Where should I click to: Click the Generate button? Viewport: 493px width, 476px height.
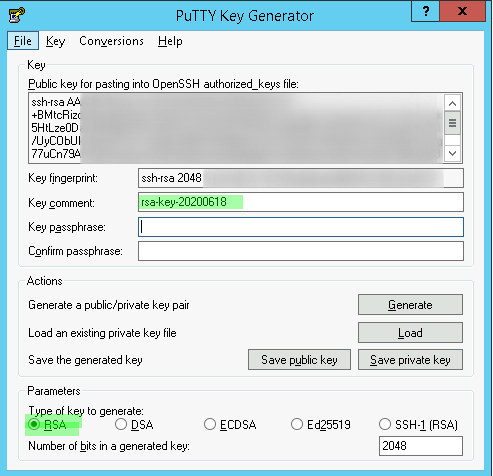tap(410, 304)
